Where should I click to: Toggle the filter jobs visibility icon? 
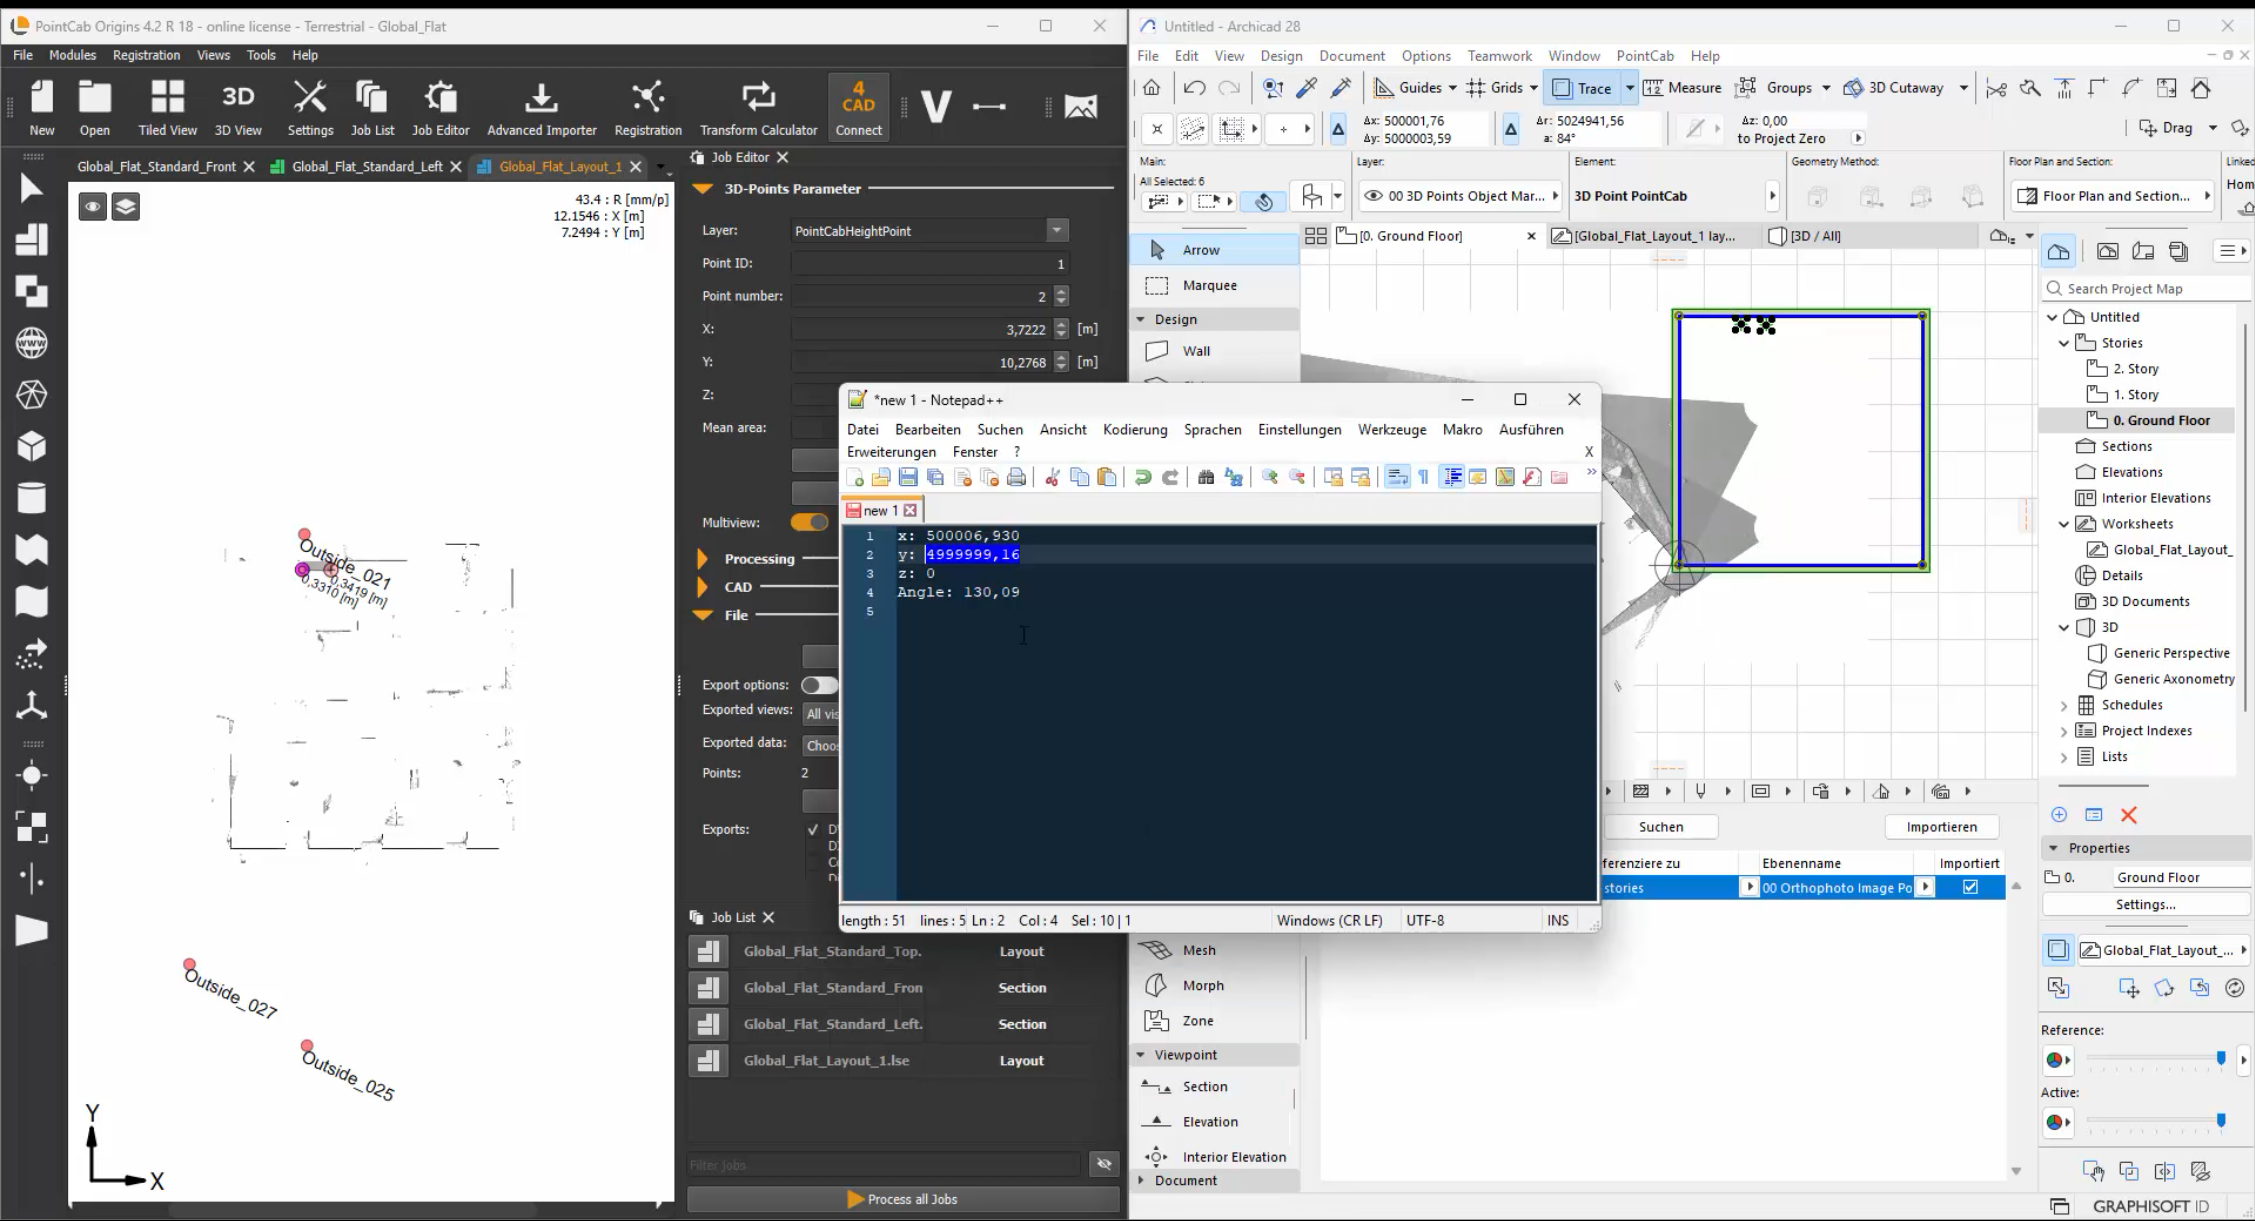pyautogui.click(x=1104, y=1164)
